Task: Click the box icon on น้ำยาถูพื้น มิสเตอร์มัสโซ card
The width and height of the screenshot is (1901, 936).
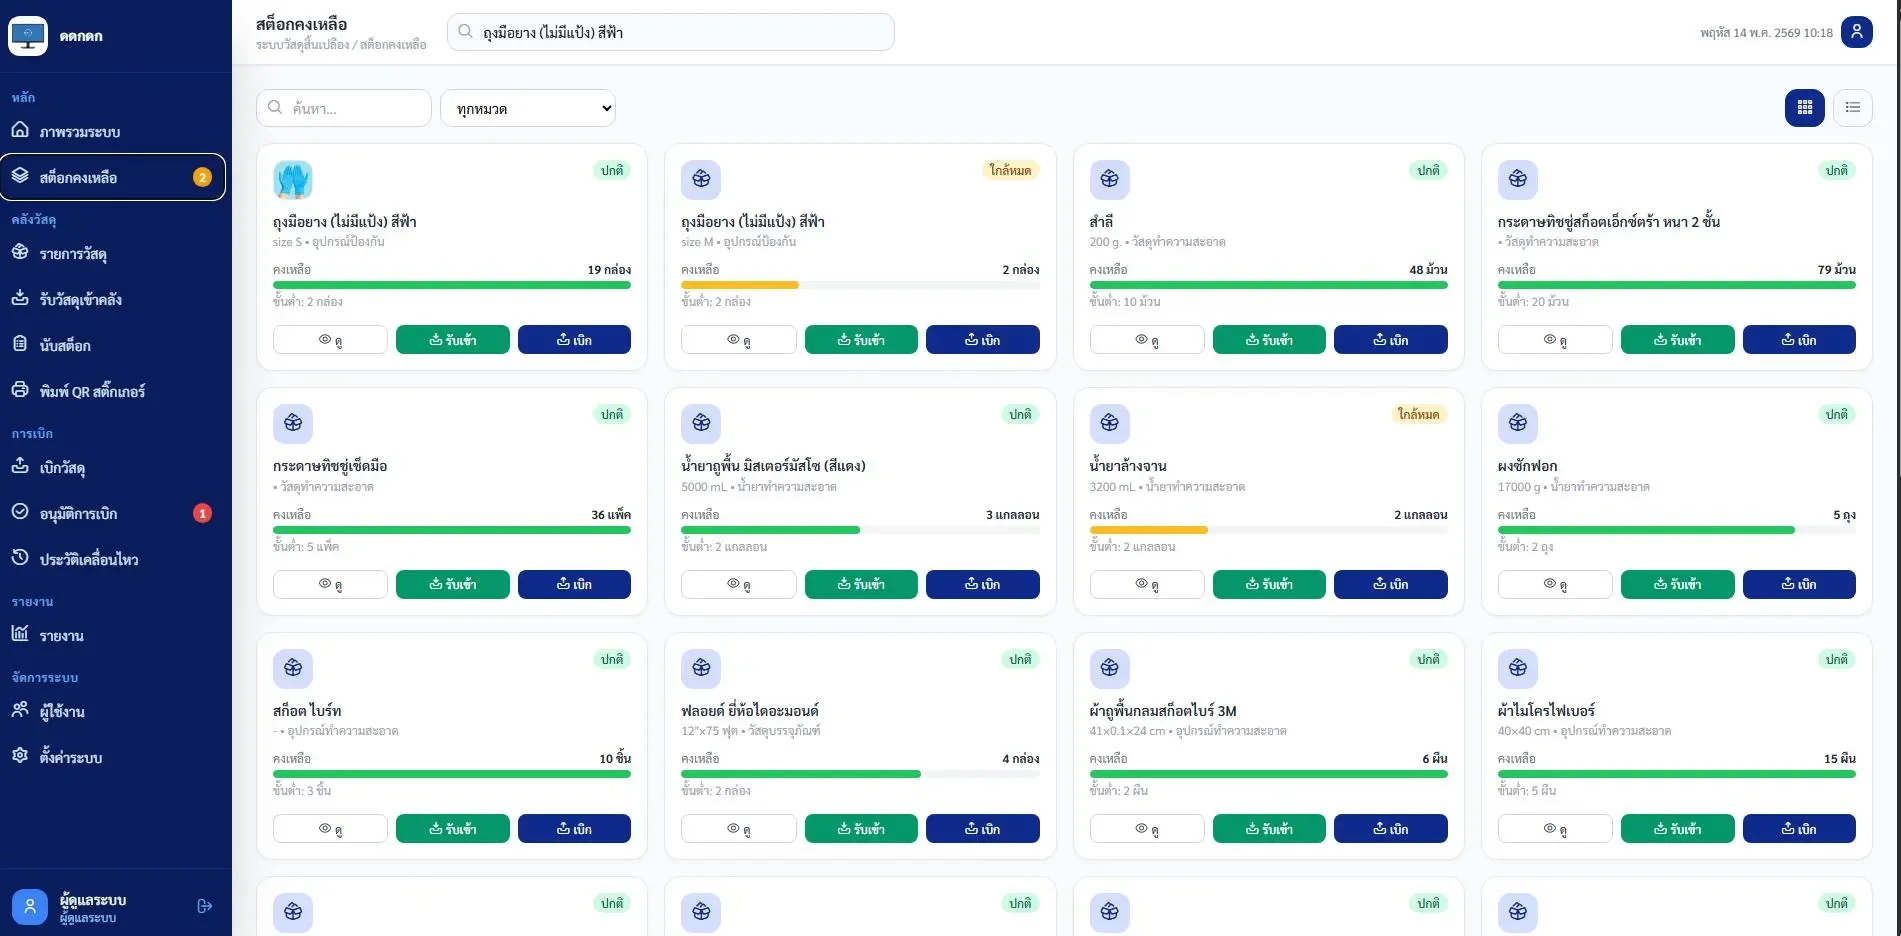Action: [x=701, y=424]
